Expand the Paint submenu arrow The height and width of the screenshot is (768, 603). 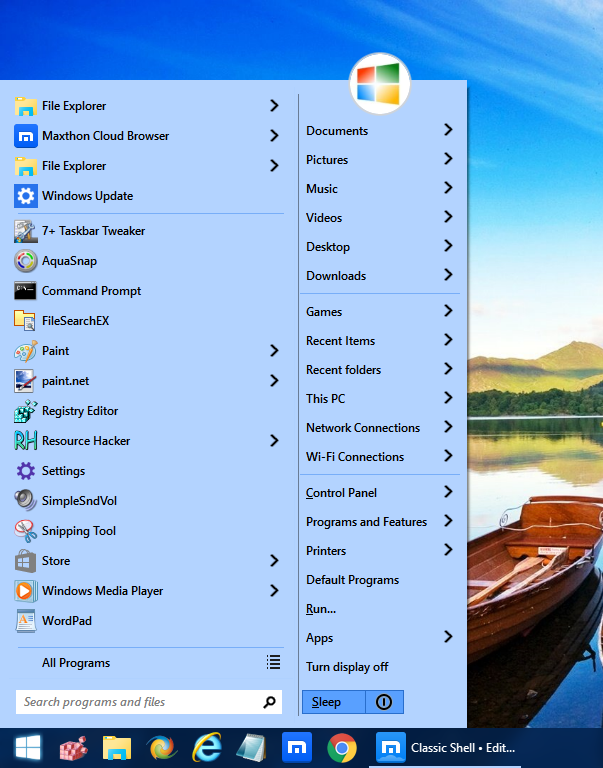click(274, 351)
